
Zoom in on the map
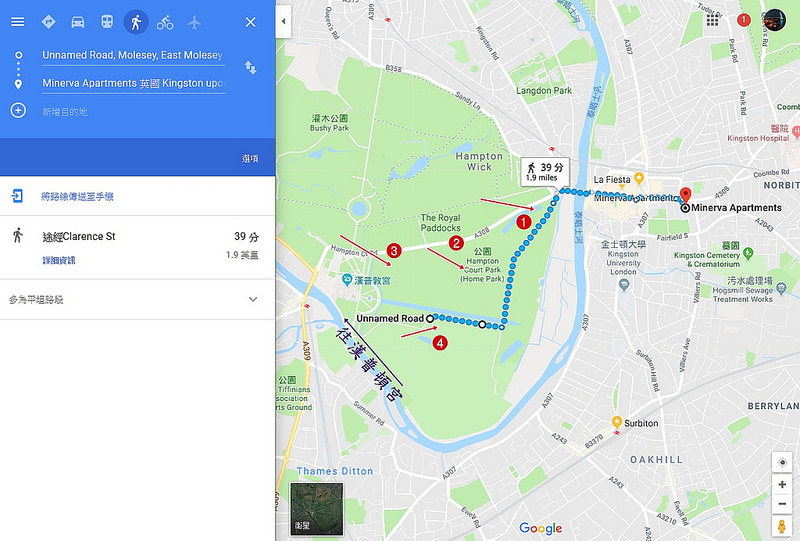point(782,484)
